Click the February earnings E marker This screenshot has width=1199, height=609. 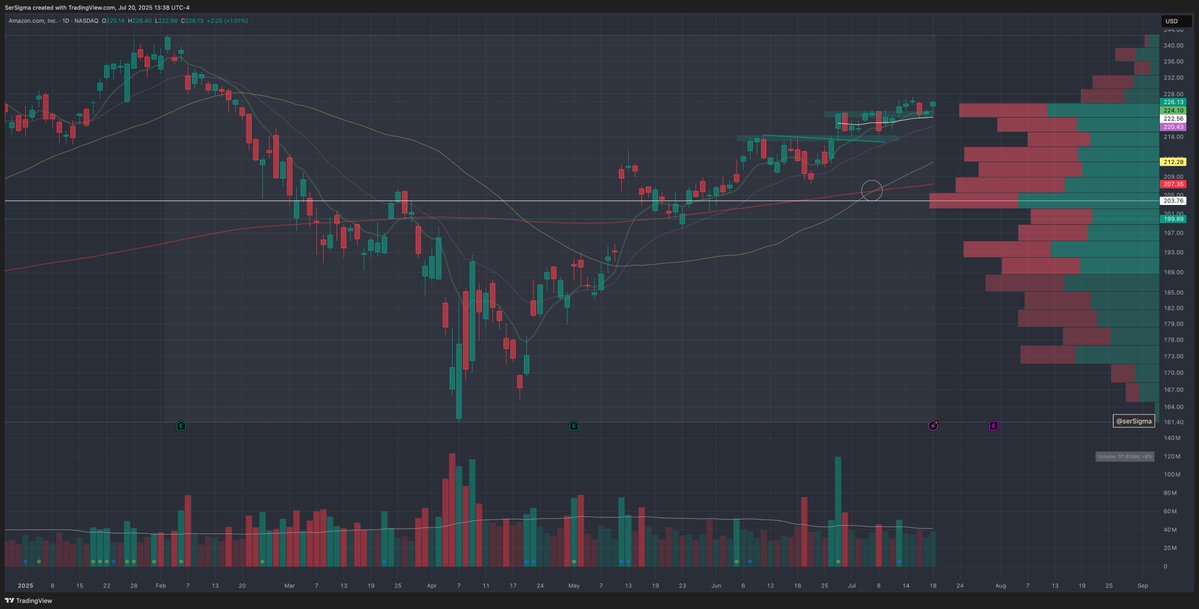[x=181, y=425]
